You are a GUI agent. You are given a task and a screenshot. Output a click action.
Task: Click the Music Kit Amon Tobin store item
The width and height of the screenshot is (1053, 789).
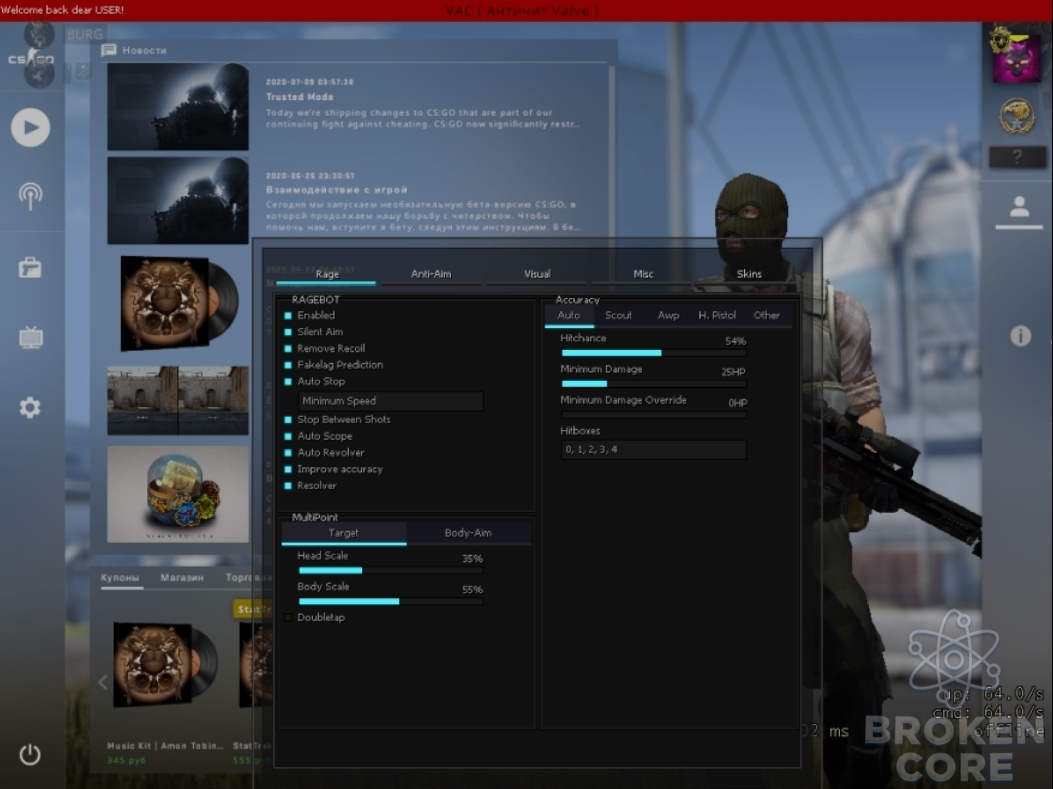[x=165, y=692]
